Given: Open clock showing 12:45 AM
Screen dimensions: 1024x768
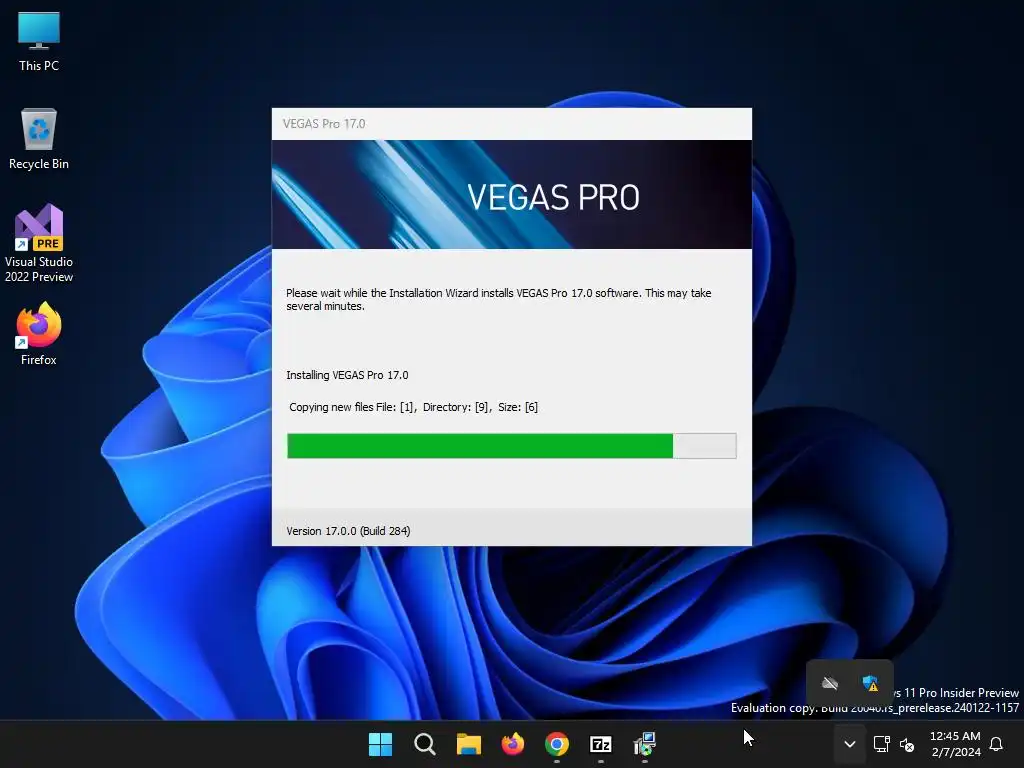Looking at the screenshot, I should point(955,744).
